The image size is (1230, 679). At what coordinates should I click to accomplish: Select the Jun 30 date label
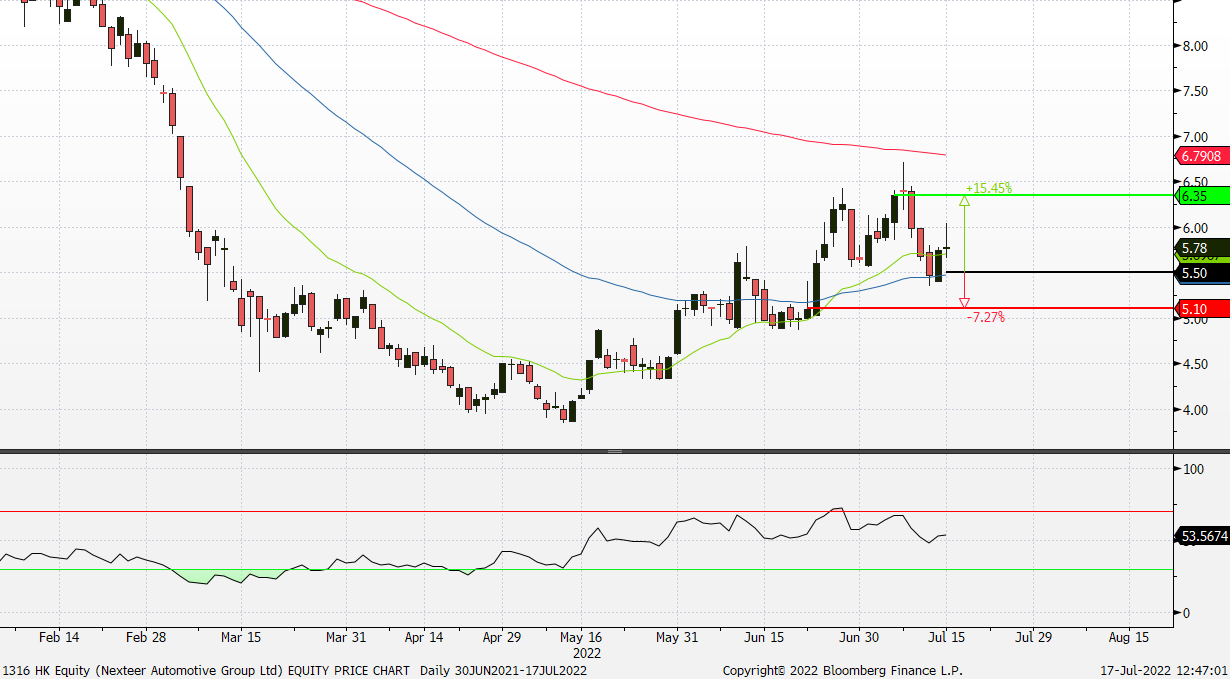click(x=859, y=637)
